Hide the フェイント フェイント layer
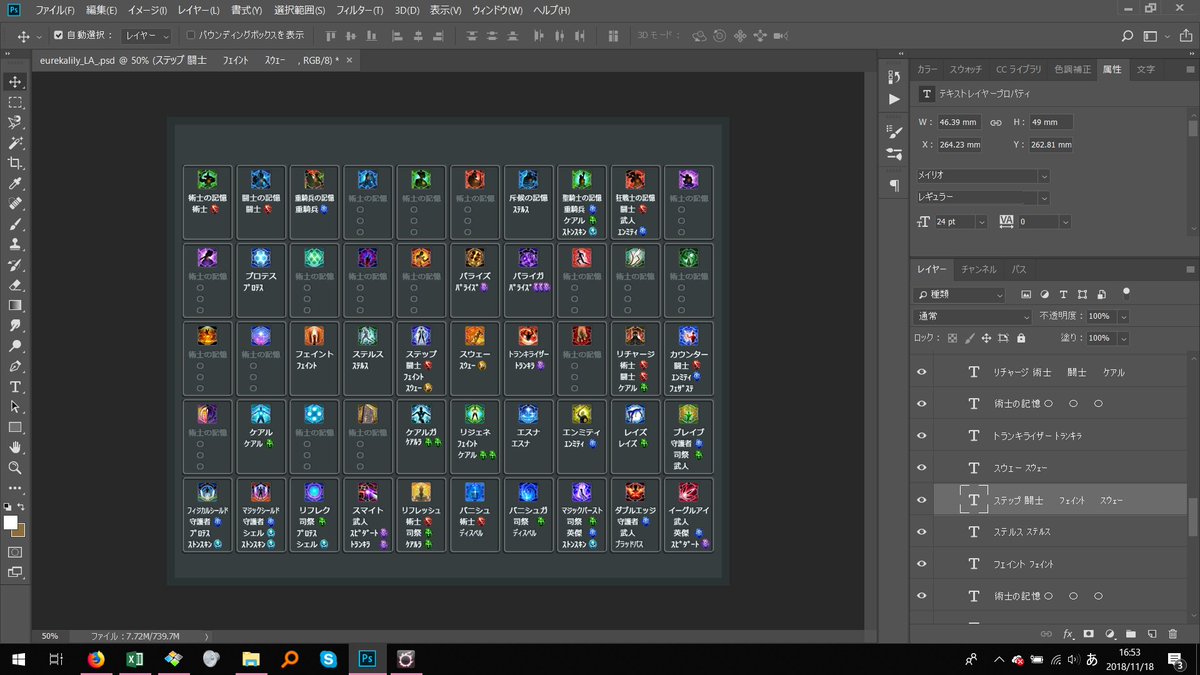The height and width of the screenshot is (675, 1200). (921, 564)
